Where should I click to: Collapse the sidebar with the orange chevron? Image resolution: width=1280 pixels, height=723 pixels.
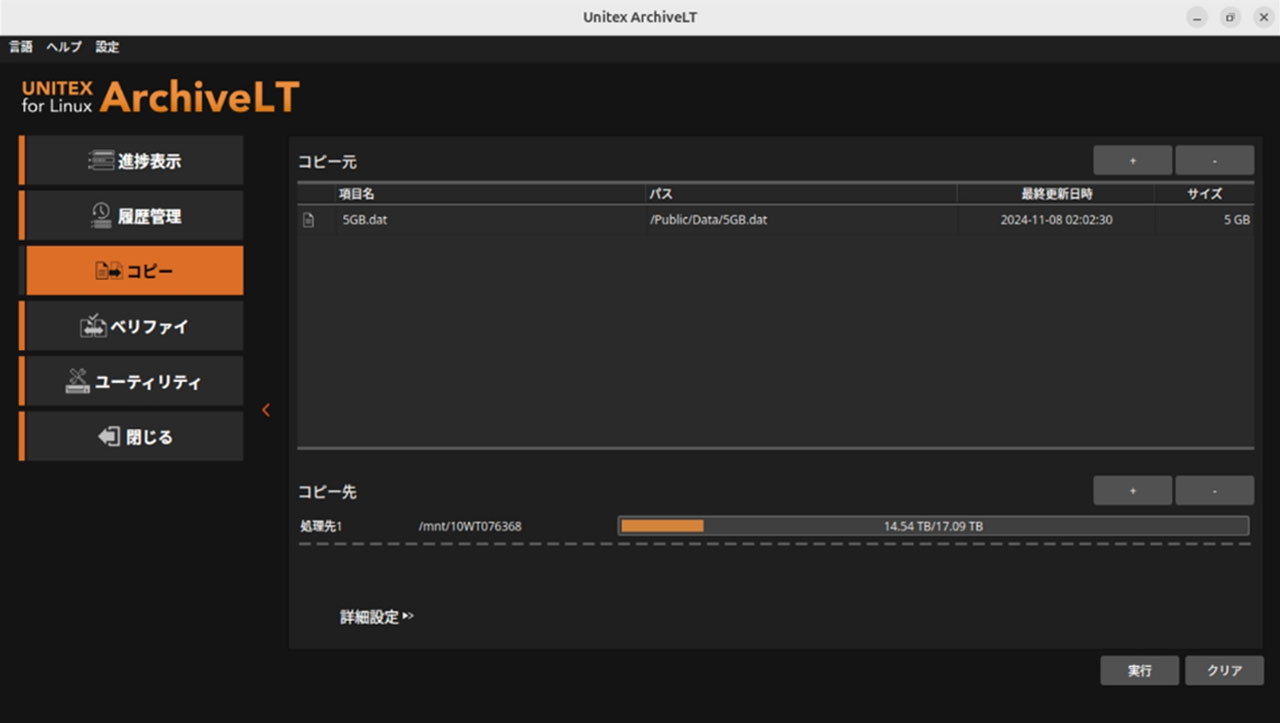coord(266,410)
